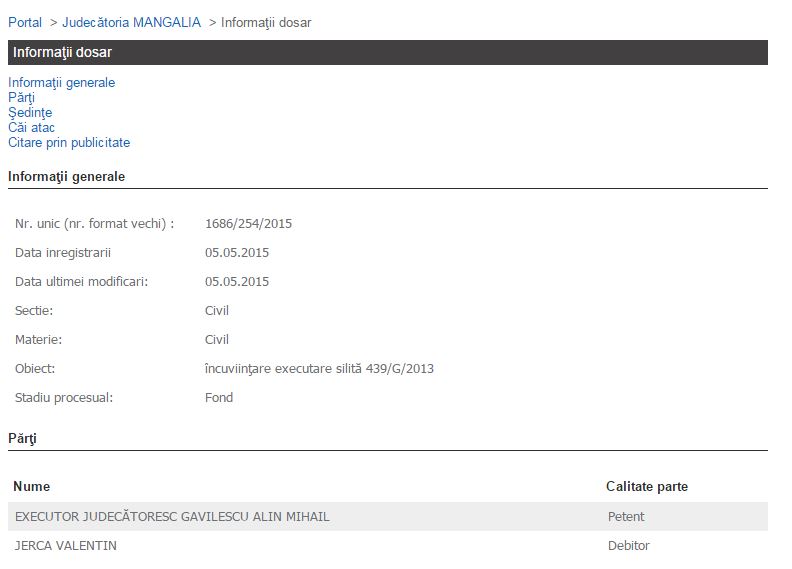Image resolution: width=792 pixels, height=569 pixels.
Task: Click the Portal breadcrumb link
Action: click(25, 22)
